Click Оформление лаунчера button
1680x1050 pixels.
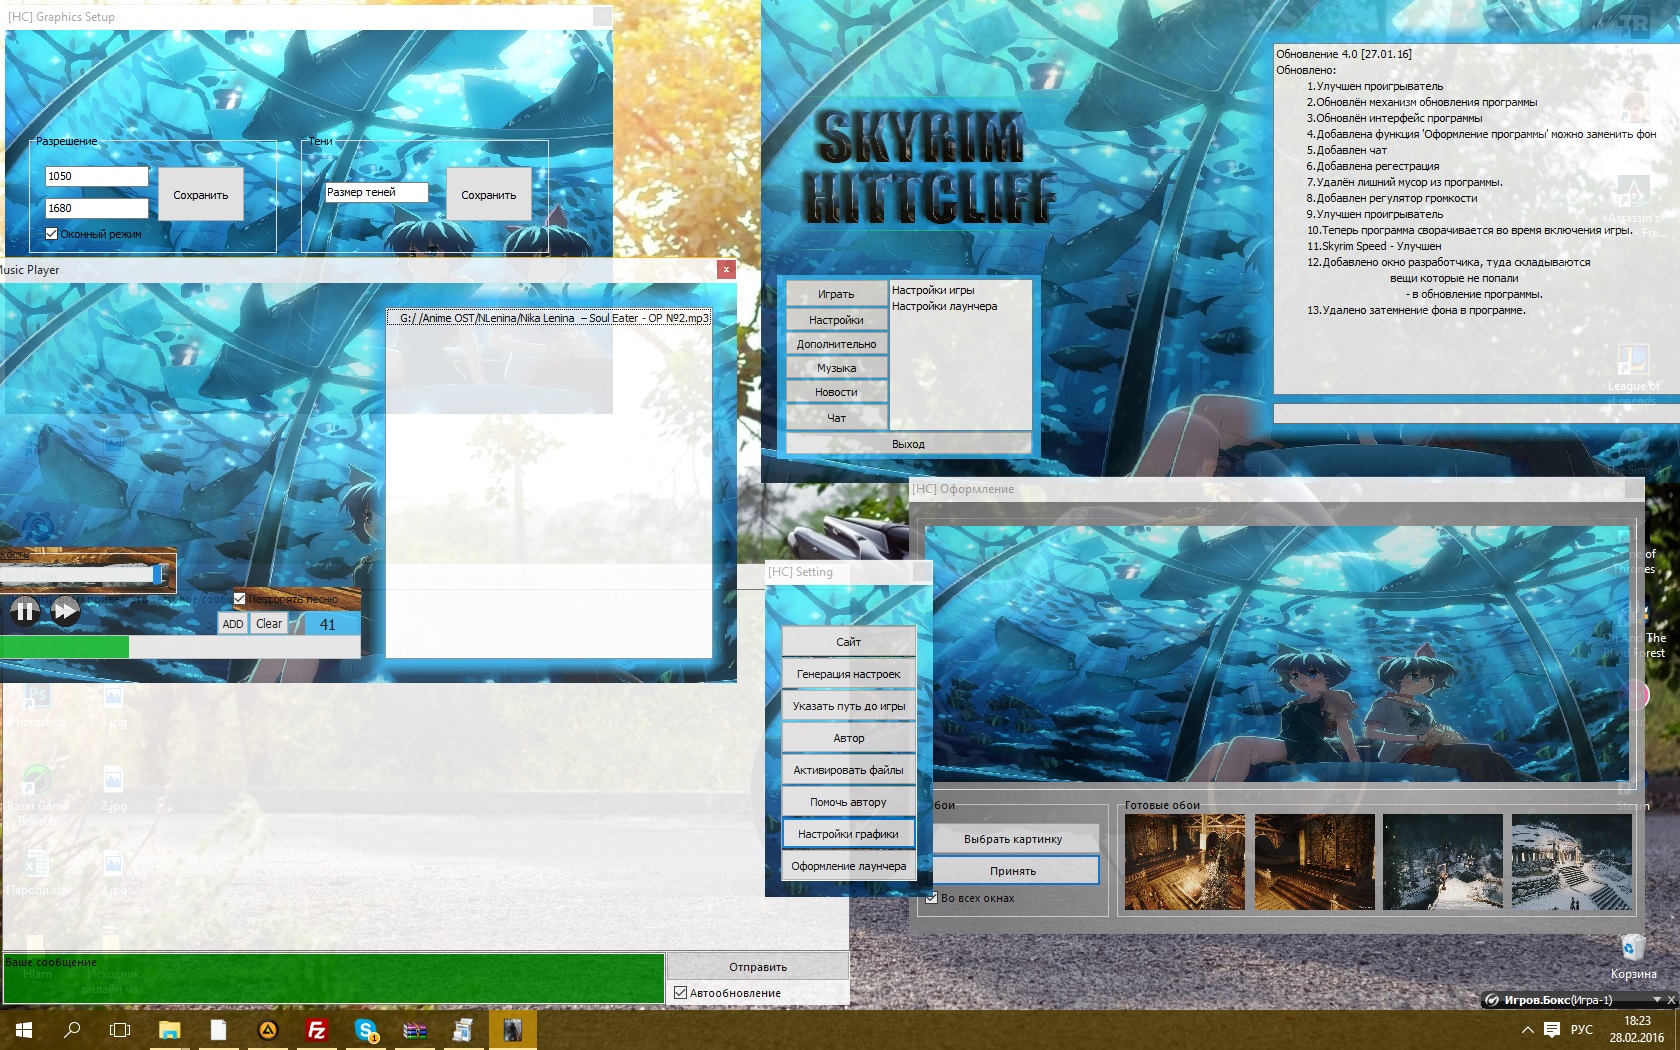pos(848,866)
